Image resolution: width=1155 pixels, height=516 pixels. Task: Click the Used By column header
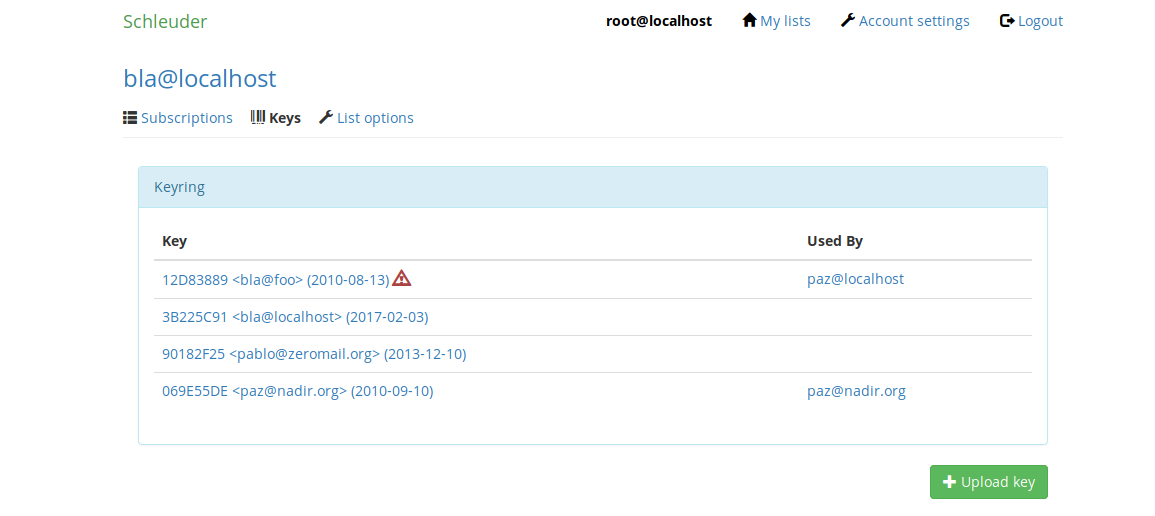[835, 241]
